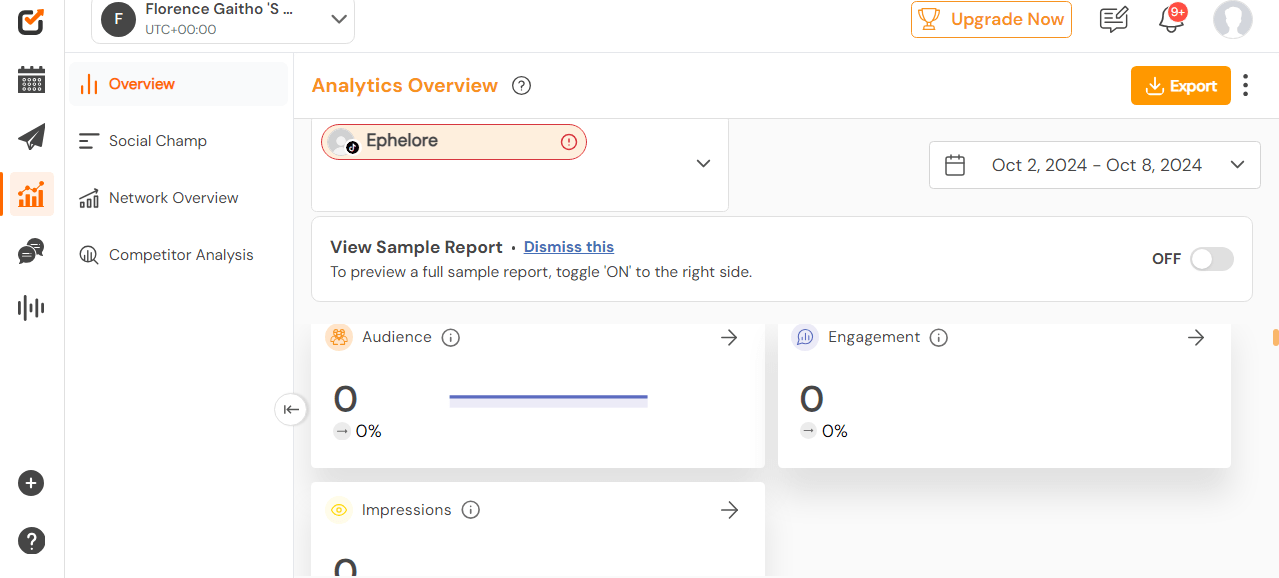Click the Impressions info icon

click(x=471, y=510)
